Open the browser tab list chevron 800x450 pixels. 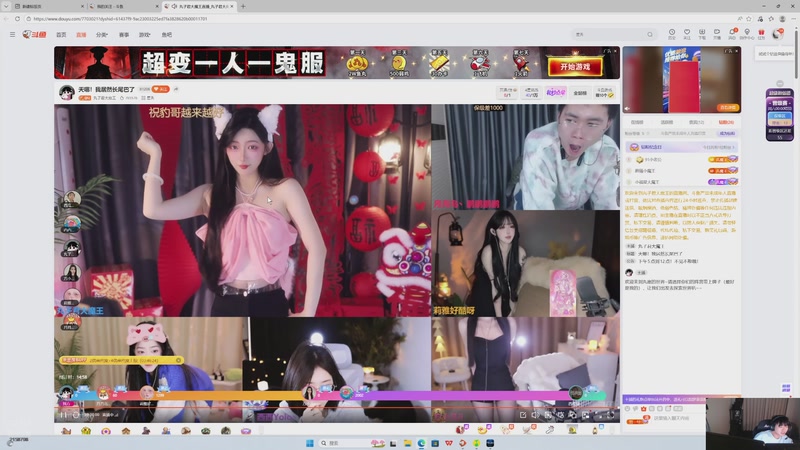[6, 6]
